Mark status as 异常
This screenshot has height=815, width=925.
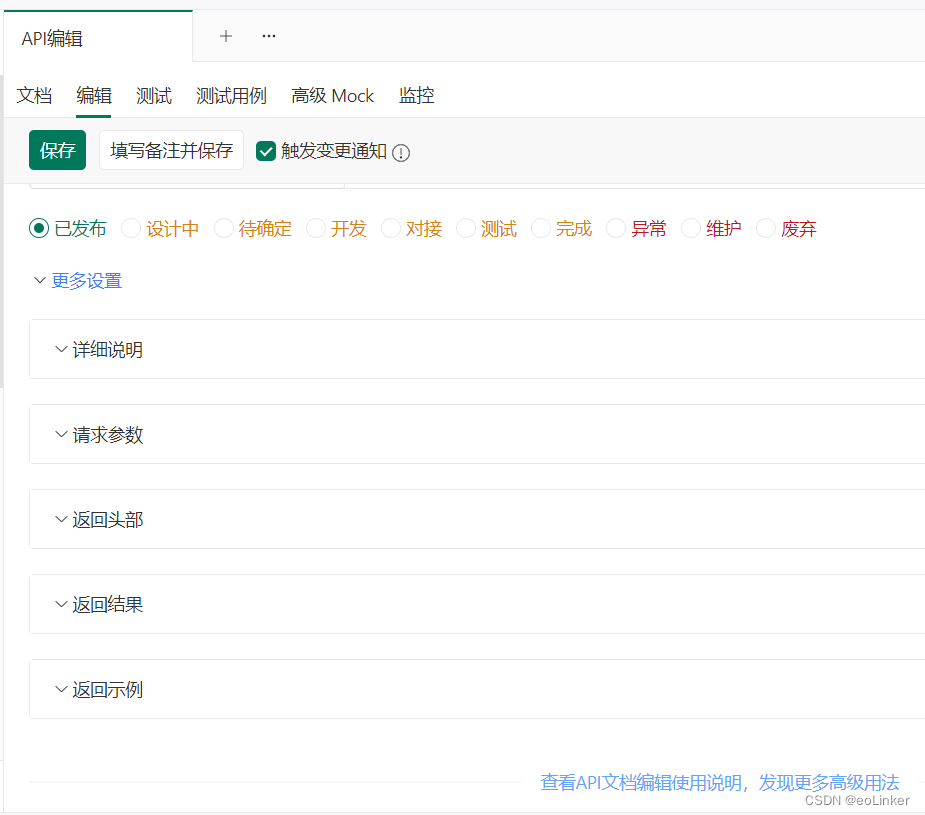tap(616, 228)
